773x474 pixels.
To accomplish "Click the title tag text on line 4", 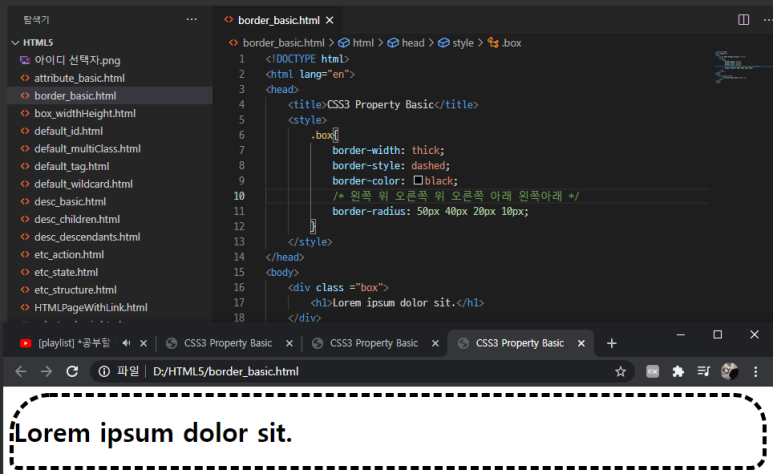I will coord(383,105).
